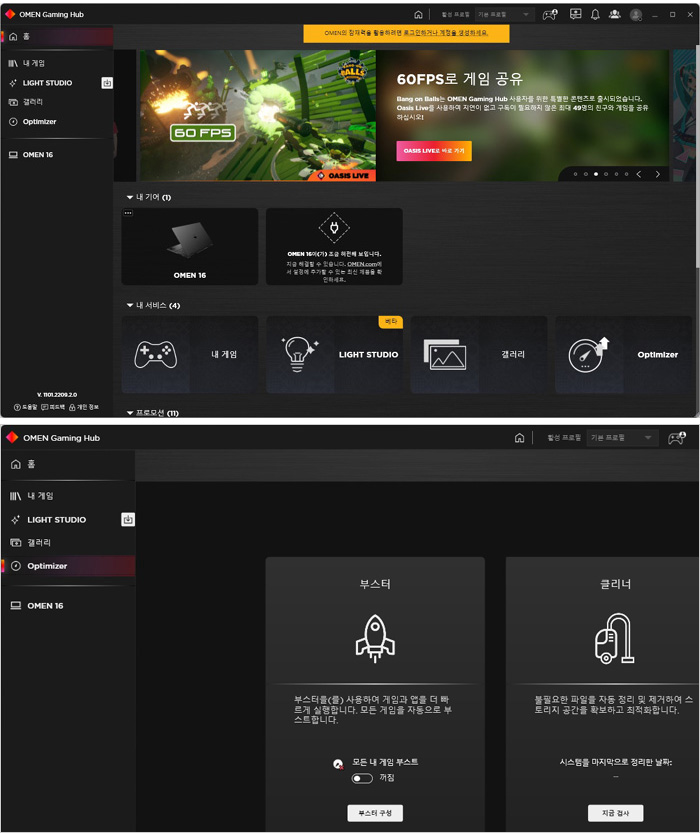Click the 부스터 rocket icon

[375, 638]
